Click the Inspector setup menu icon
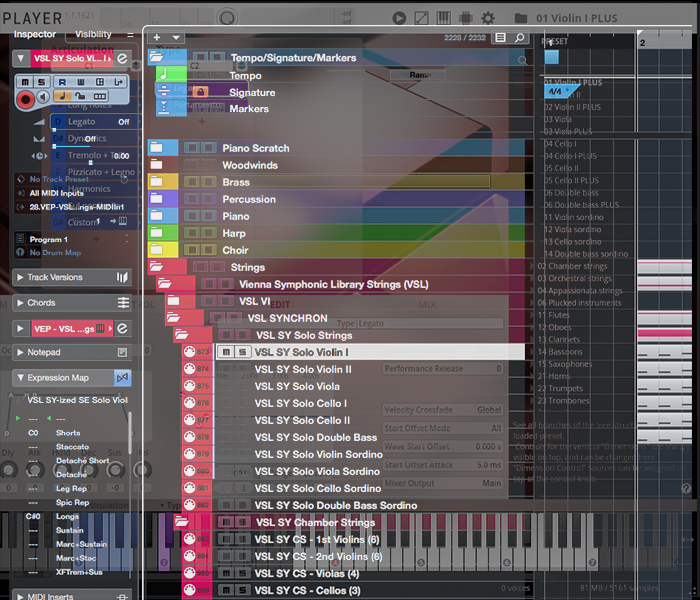The image size is (700, 600). tap(130, 34)
